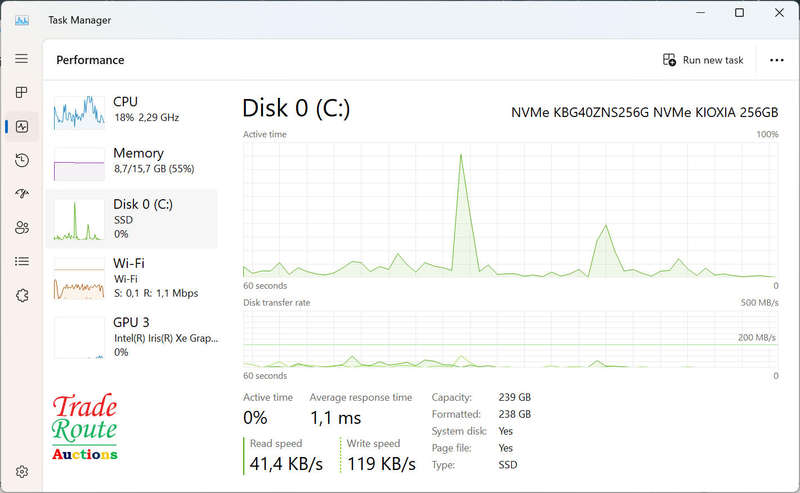Open the Details page icon
800x493 pixels.
pos(21,262)
